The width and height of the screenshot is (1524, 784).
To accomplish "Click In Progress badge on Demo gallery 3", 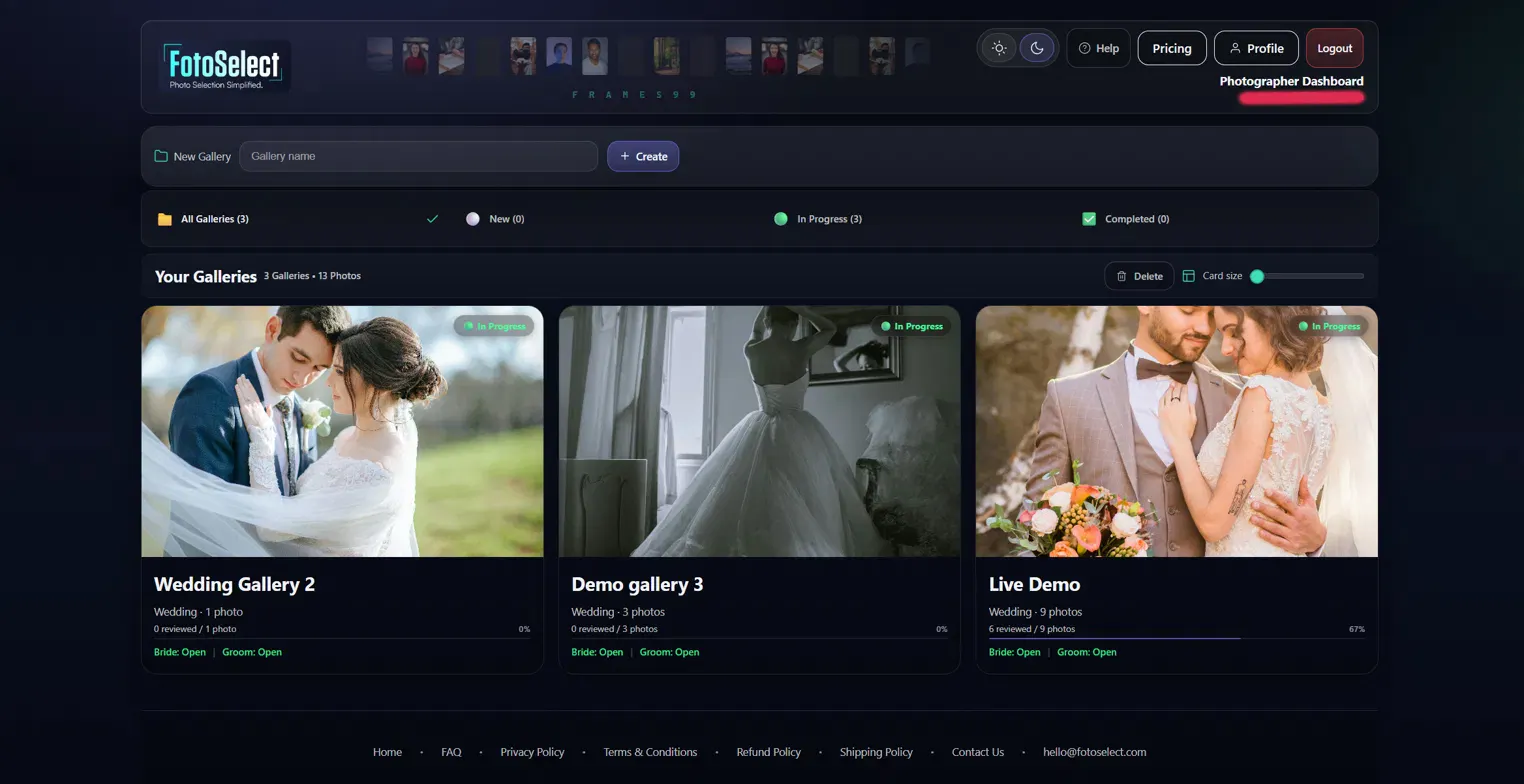I will tap(911, 326).
